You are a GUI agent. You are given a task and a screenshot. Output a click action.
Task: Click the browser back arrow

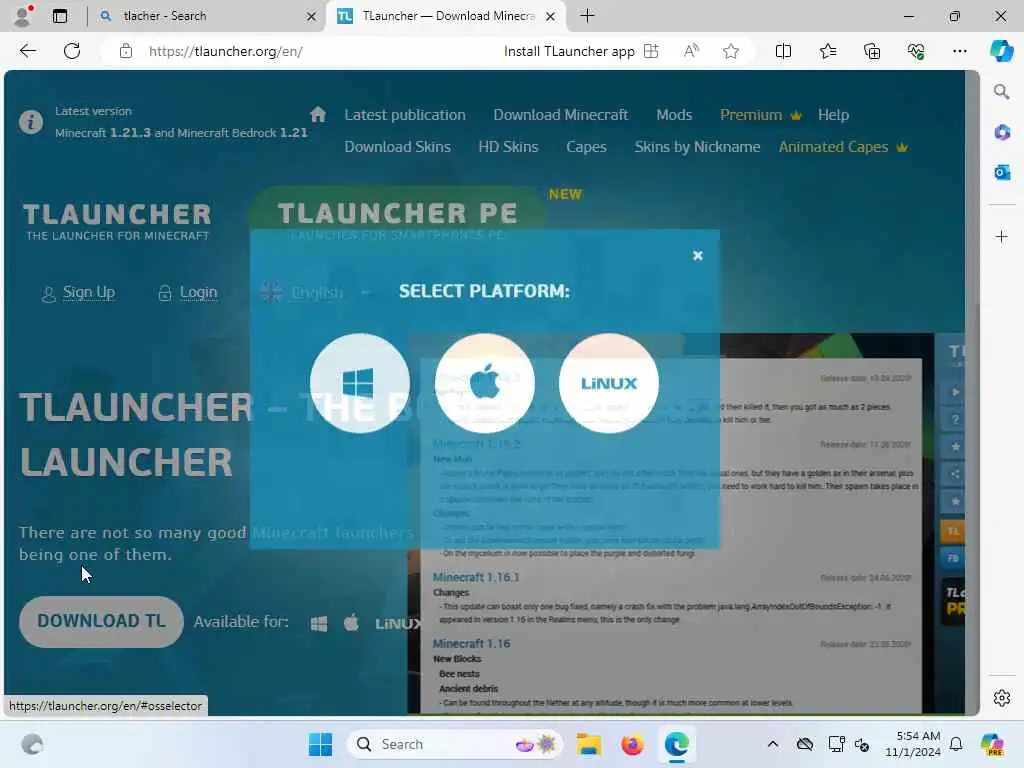[x=27, y=51]
